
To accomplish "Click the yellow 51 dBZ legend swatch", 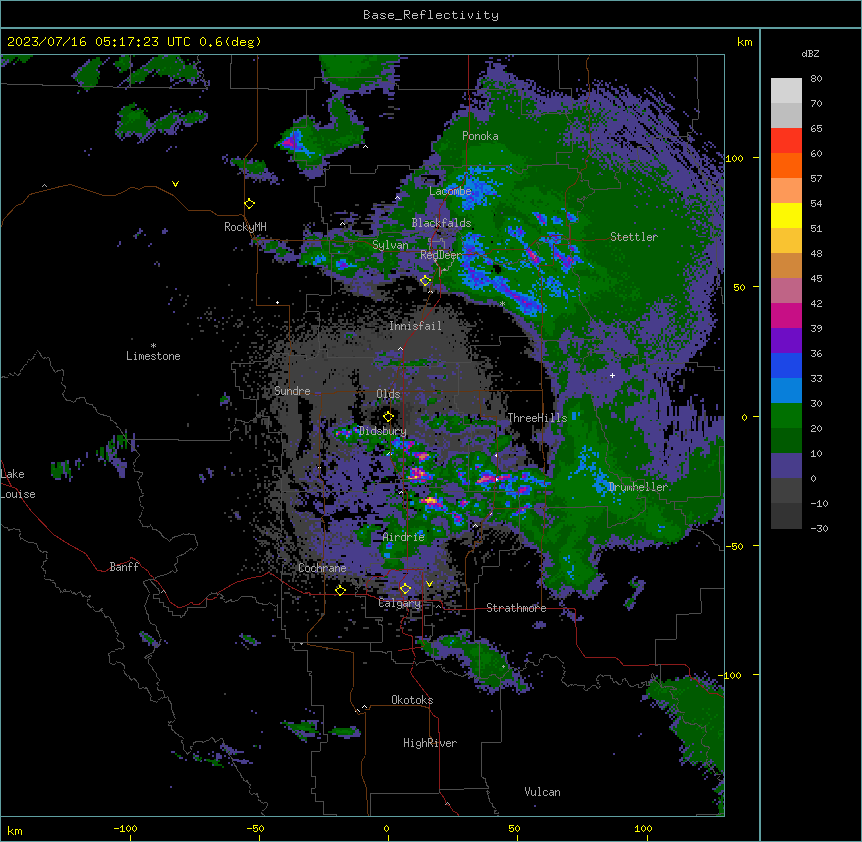I will tap(786, 215).
